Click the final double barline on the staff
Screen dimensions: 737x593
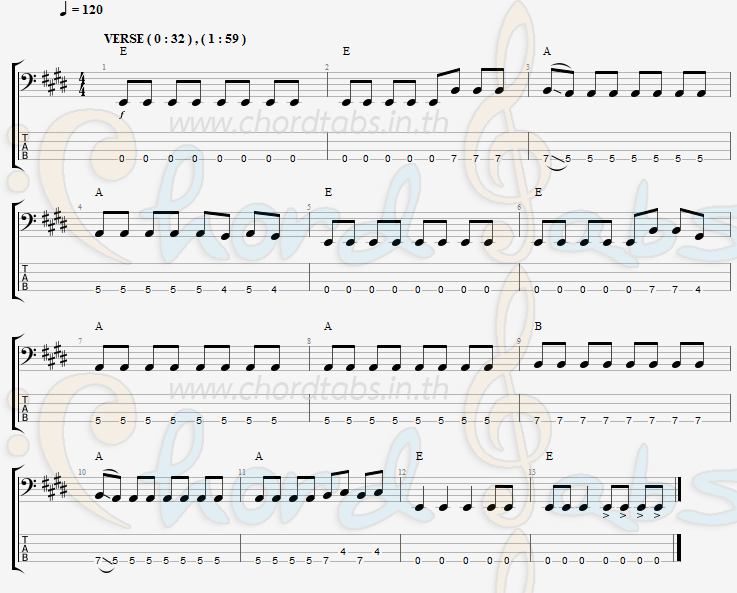678,491
